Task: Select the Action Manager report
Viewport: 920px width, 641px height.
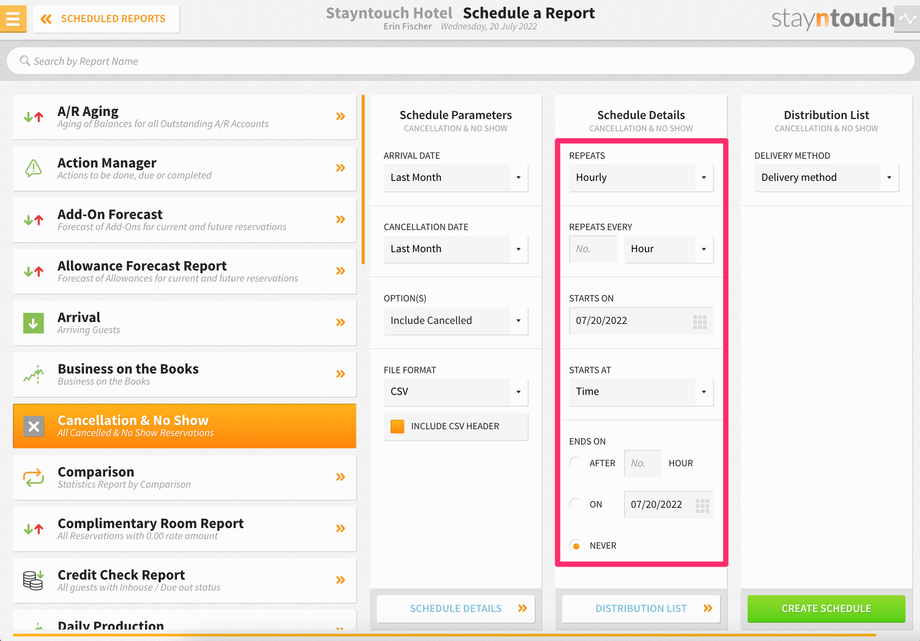Action: 184,168
